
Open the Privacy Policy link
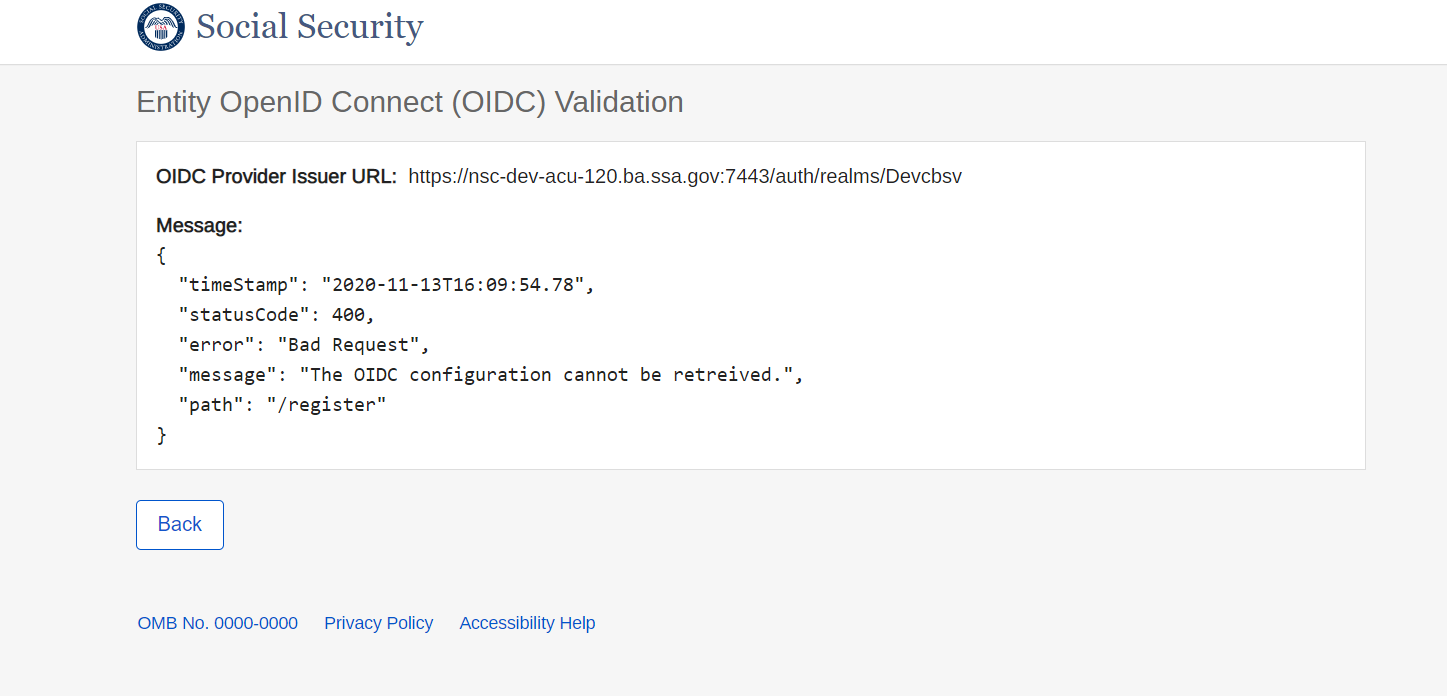[379, 623]
